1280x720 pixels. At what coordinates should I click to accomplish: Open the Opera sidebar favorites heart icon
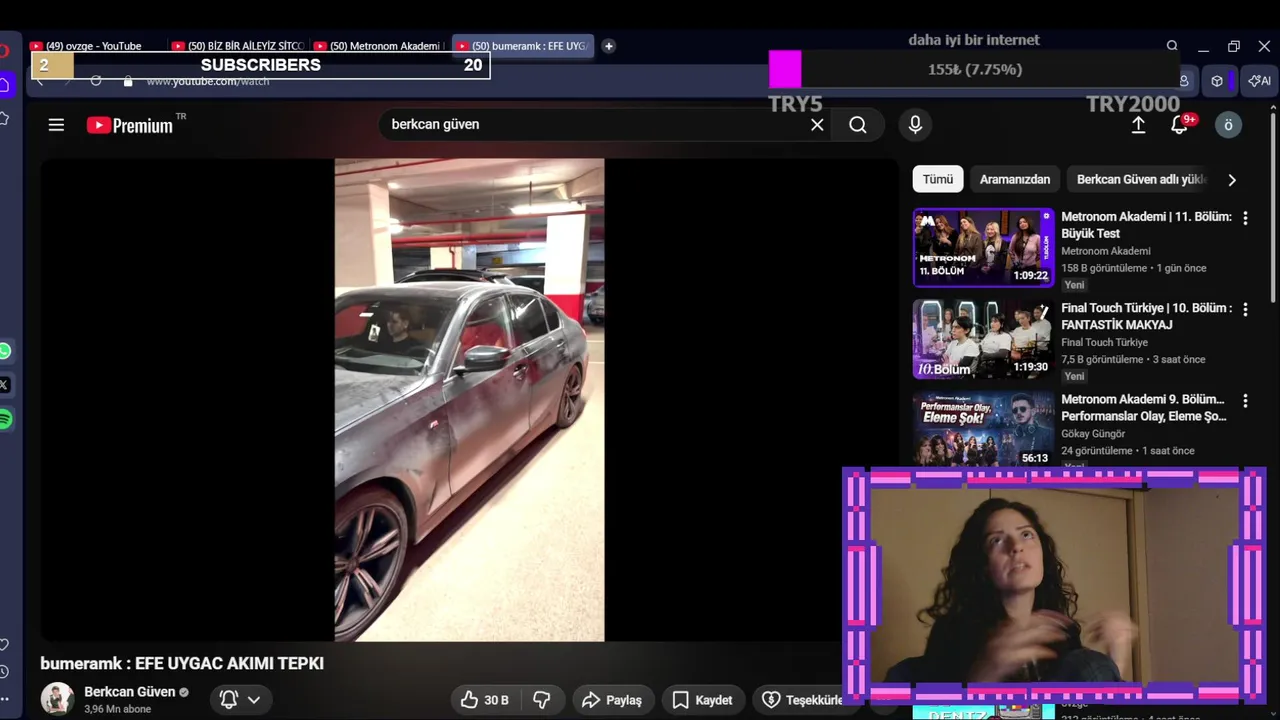(5, 645)
